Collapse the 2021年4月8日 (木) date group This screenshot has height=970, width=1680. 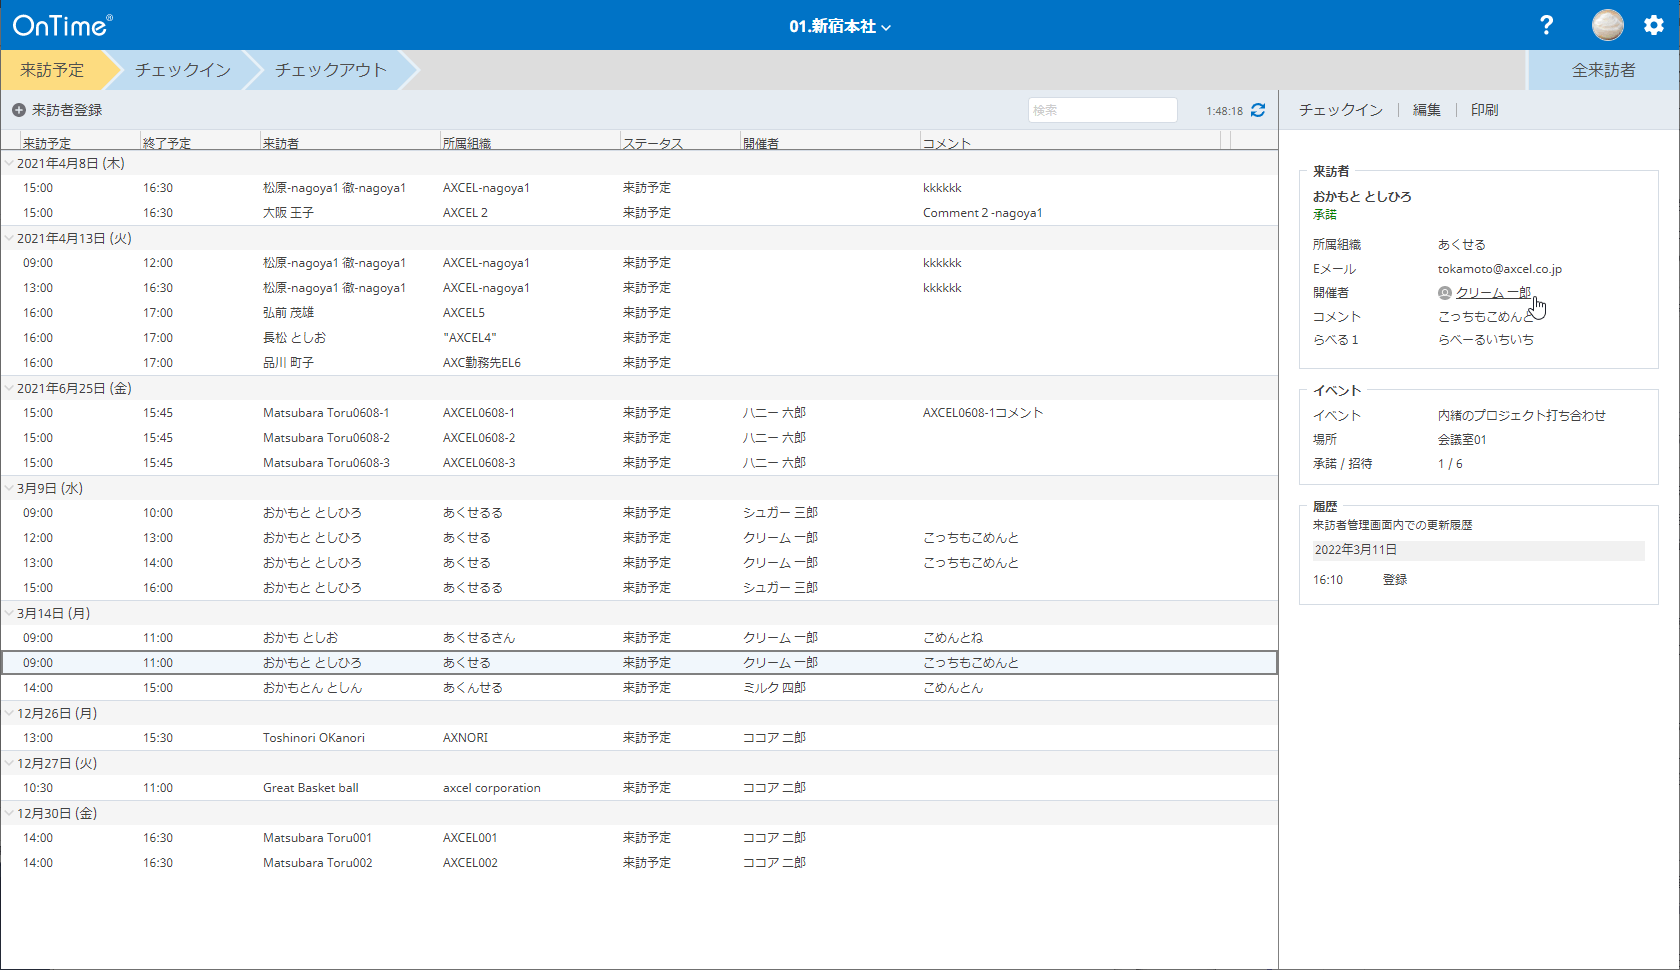click(9, 163)
